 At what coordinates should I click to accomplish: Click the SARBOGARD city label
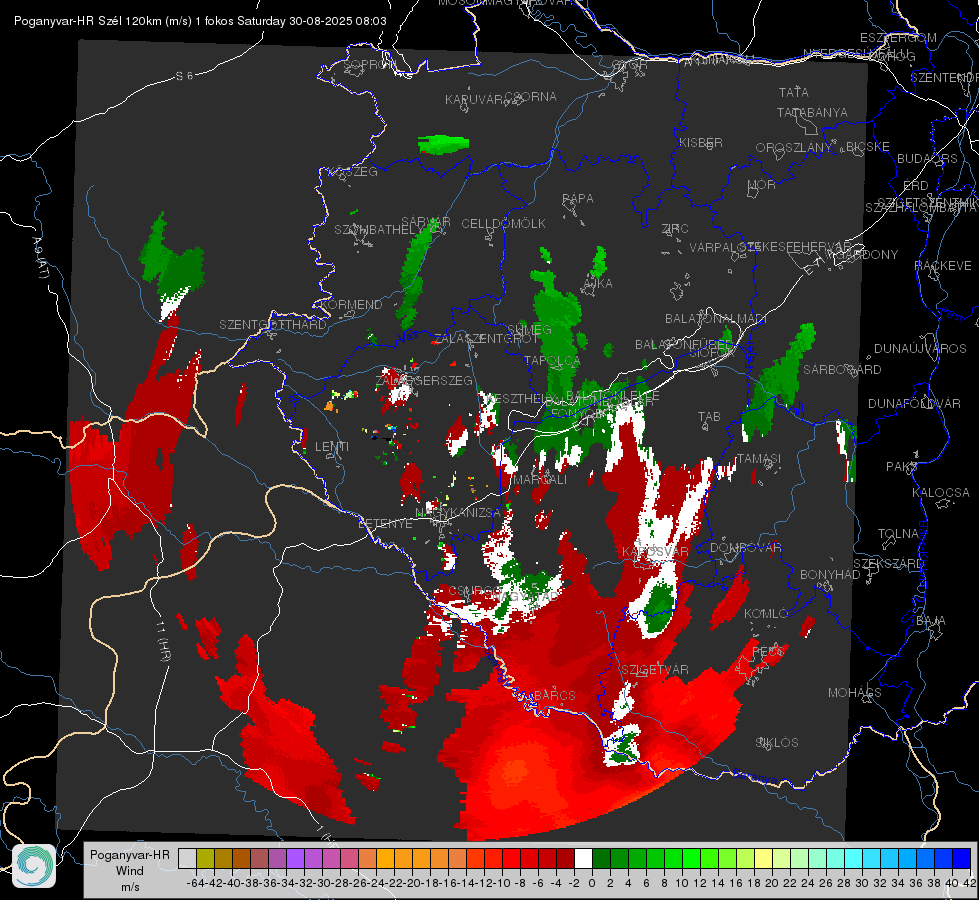click(x=842, y=370)
